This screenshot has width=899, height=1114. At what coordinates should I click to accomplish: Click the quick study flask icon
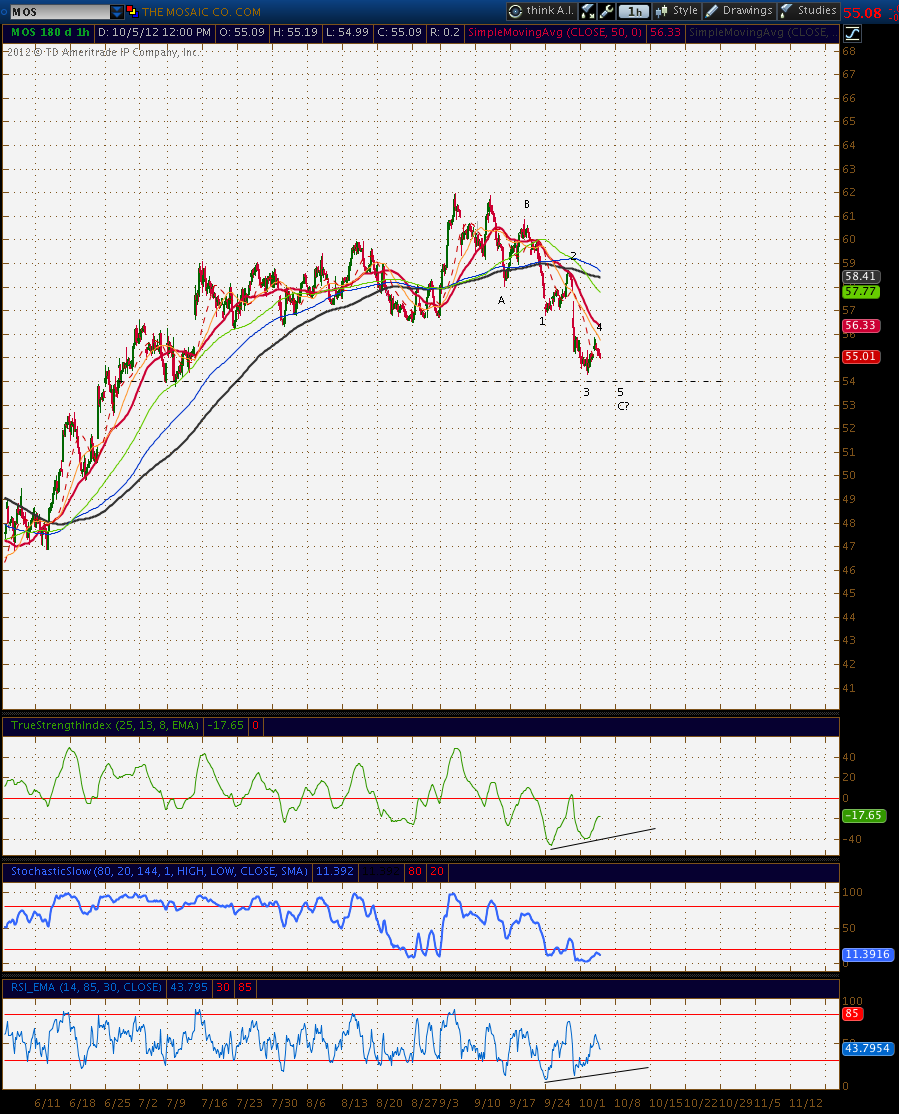[x=587, y=11]
